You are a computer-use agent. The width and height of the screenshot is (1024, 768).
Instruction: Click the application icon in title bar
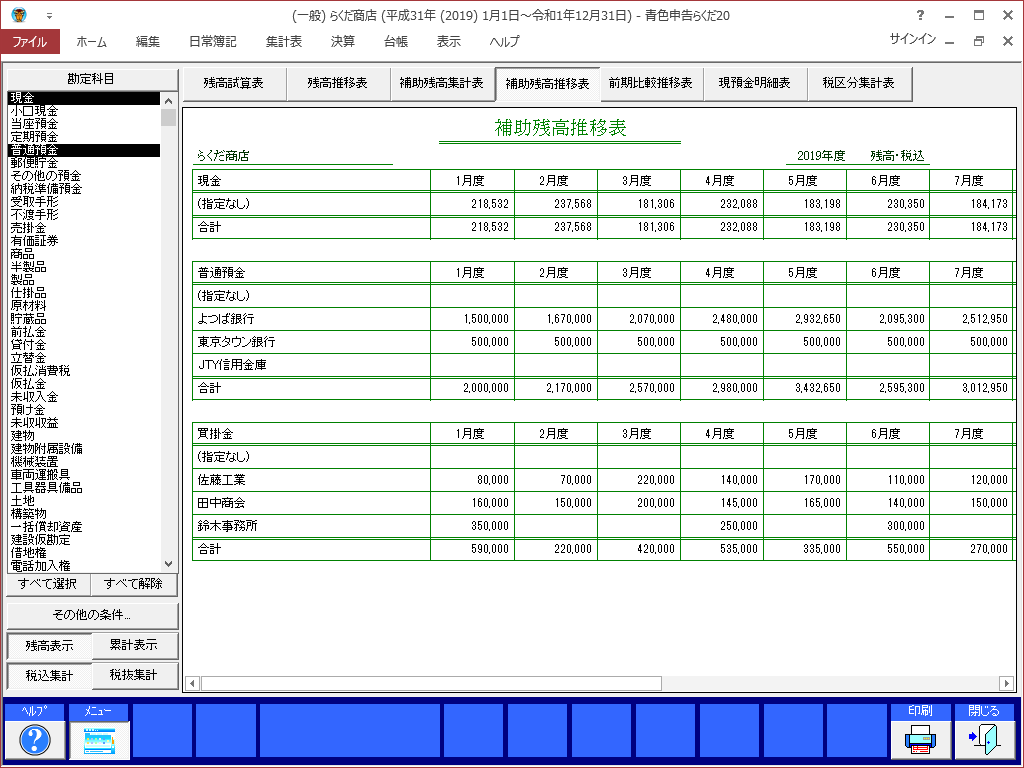pos(19,14)
